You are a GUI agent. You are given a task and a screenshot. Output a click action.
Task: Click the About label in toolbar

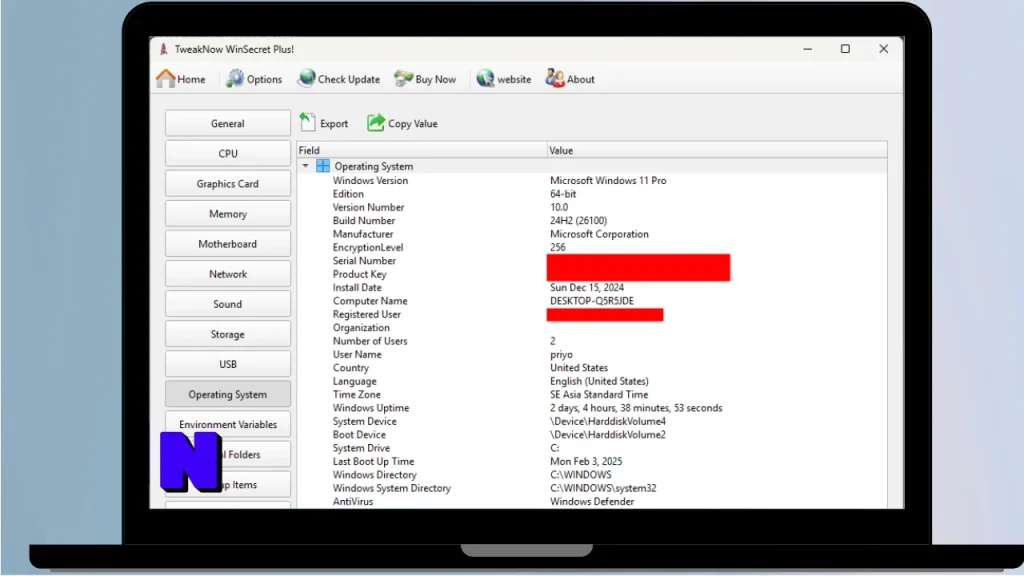(x=581, y=79)
